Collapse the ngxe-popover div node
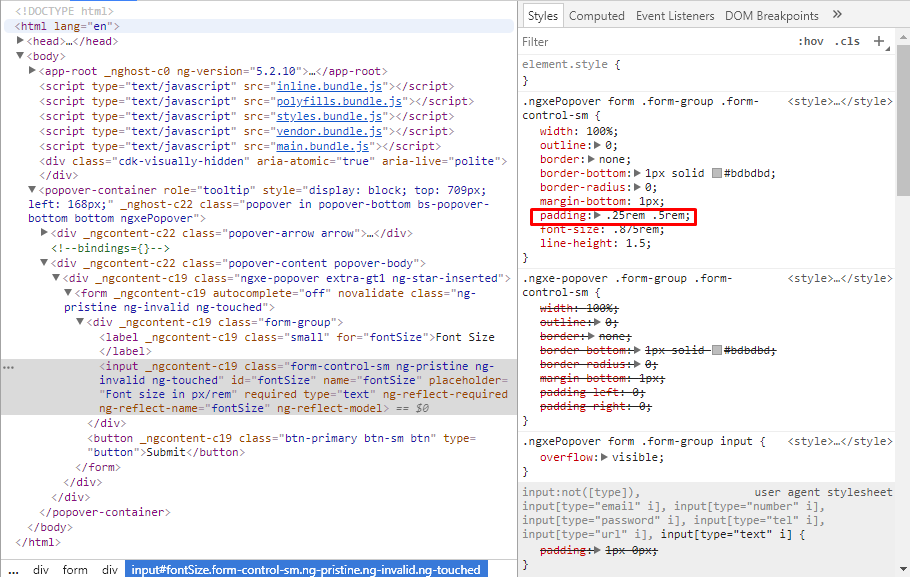910x577 pixels. pos(56,278)
